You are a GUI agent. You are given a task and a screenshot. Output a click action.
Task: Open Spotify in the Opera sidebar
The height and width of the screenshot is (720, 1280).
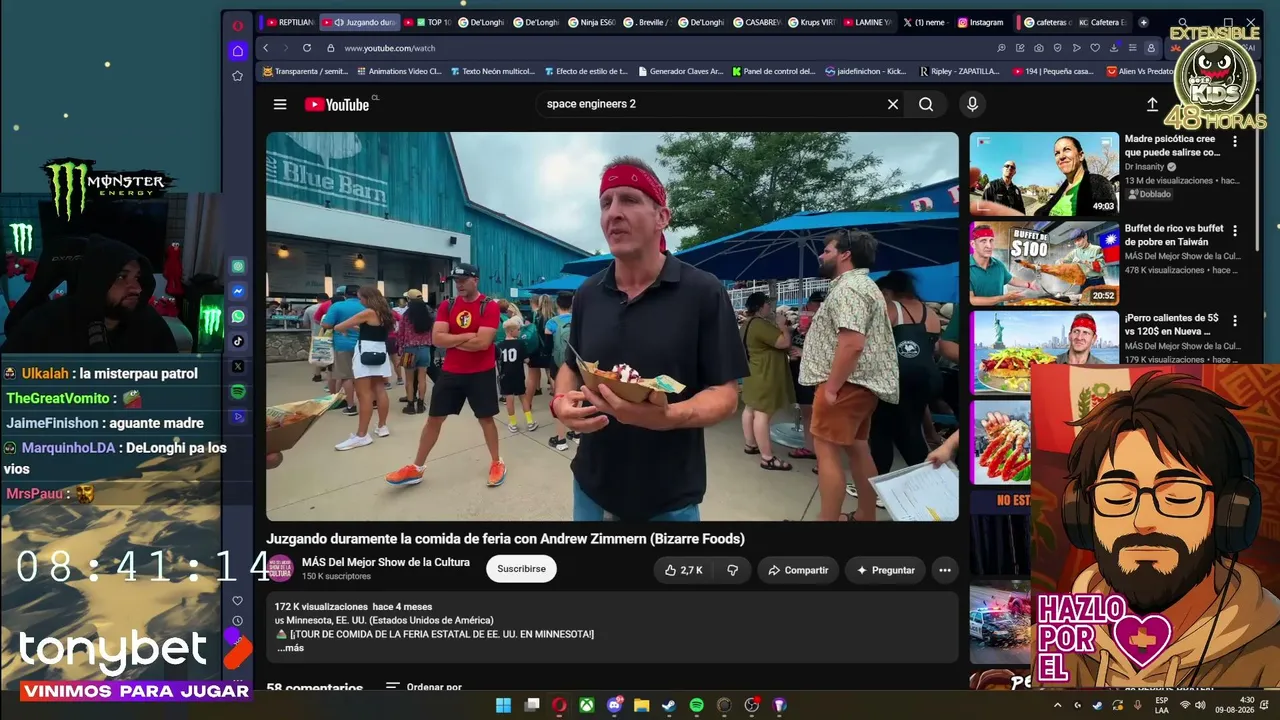(238, 392)
